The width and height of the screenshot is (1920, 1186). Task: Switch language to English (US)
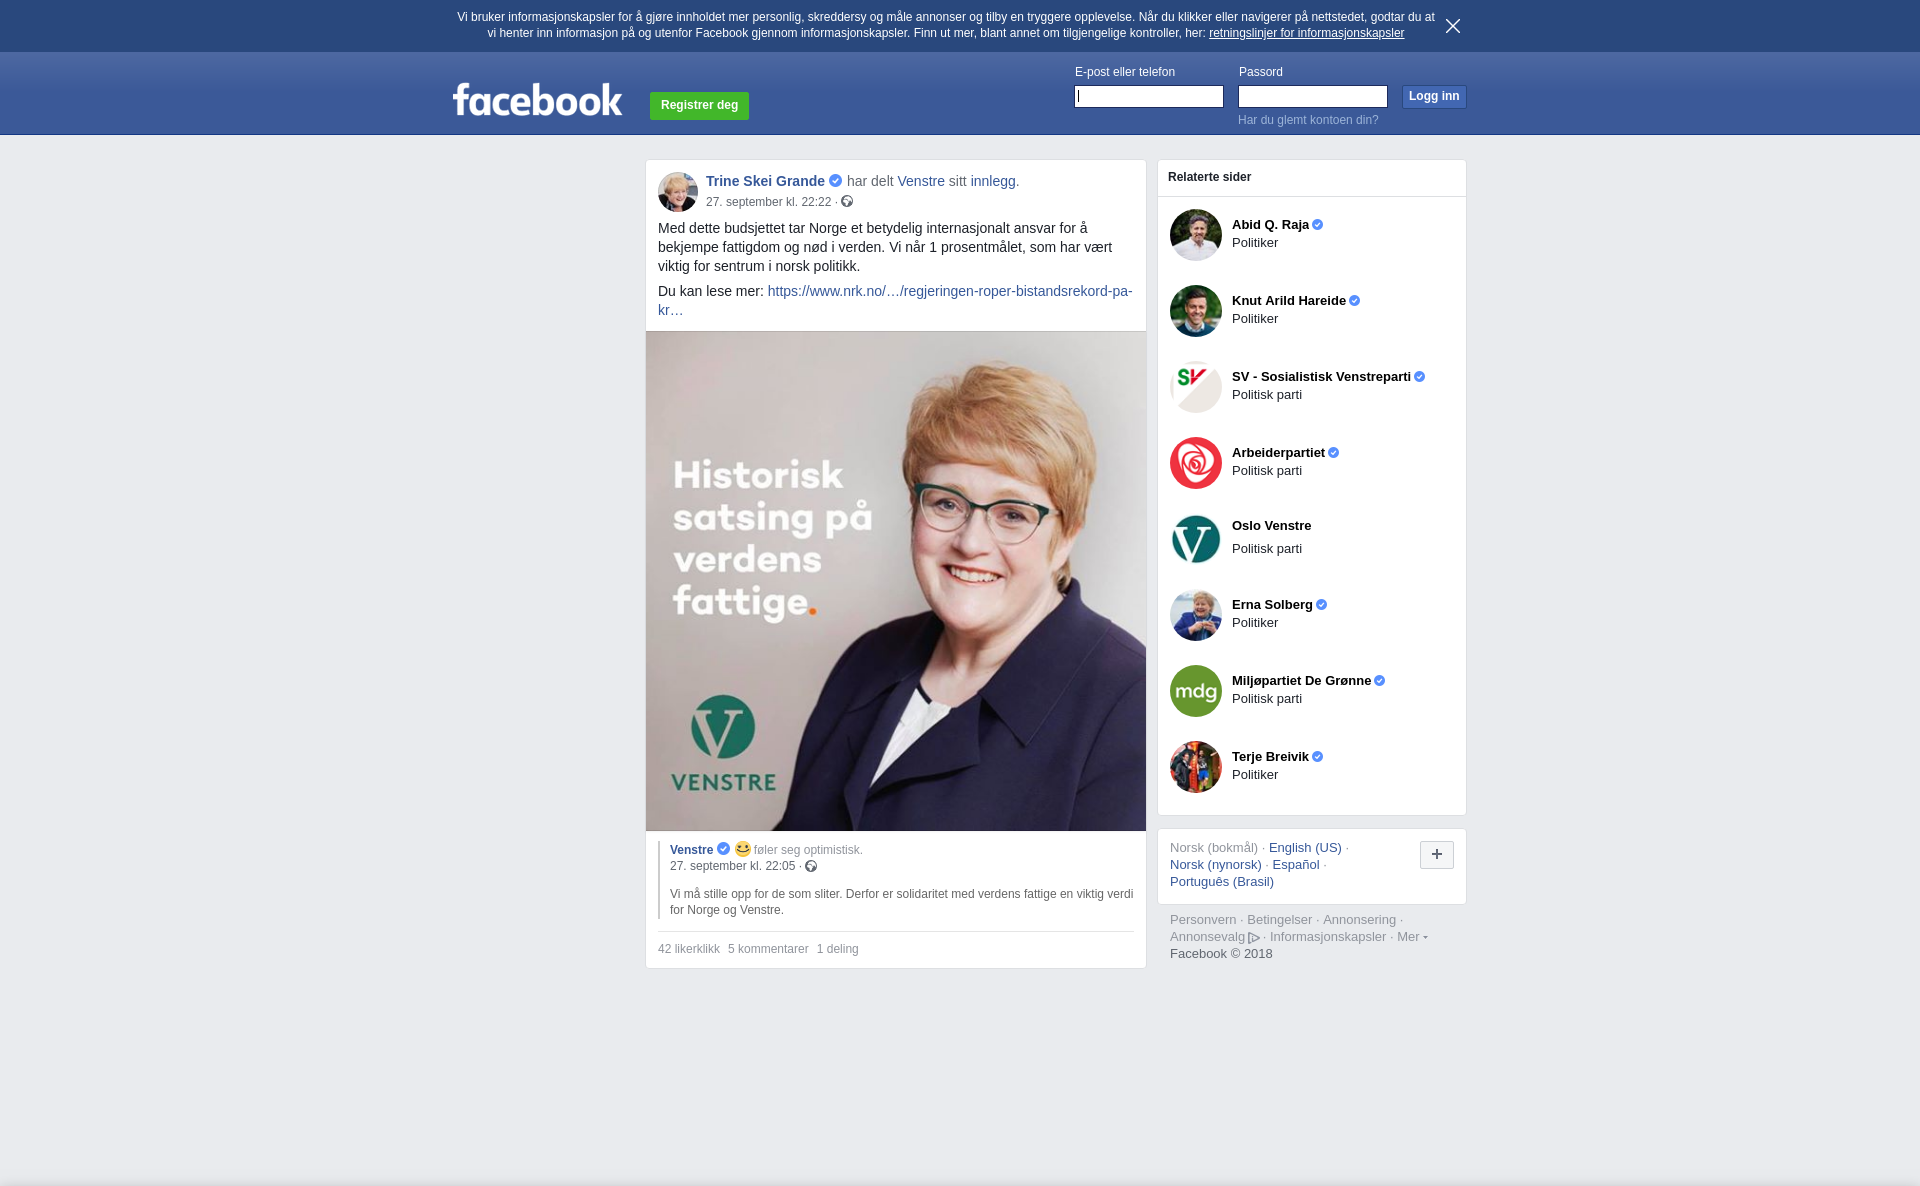pos(1305,848)
